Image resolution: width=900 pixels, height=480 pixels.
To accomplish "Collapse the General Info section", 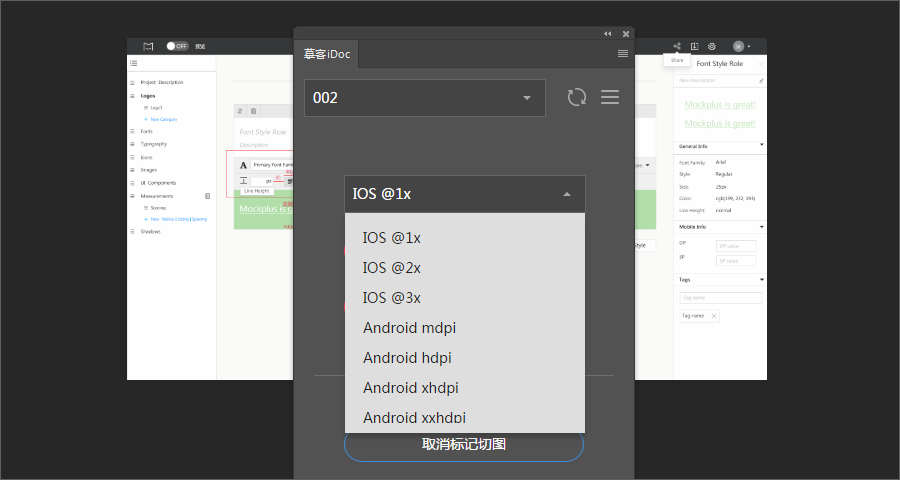I will tap(762, 145).
